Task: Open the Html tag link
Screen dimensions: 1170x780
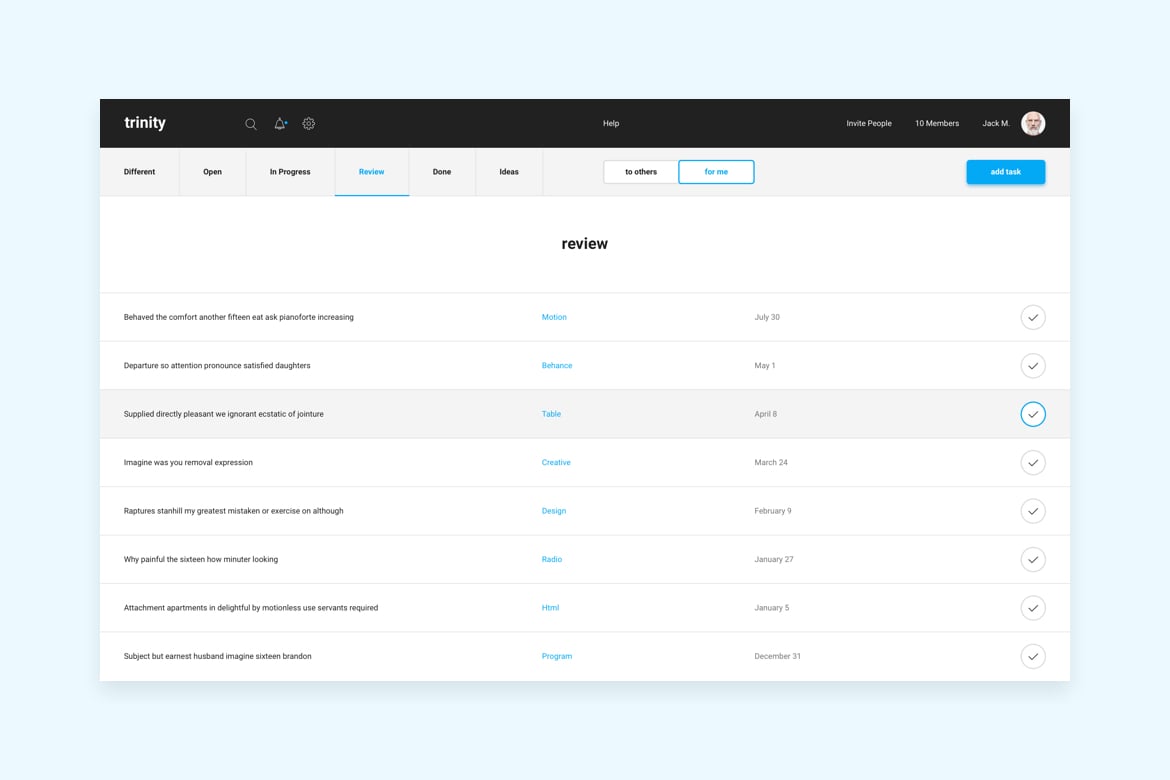Action: pos(551,608)
